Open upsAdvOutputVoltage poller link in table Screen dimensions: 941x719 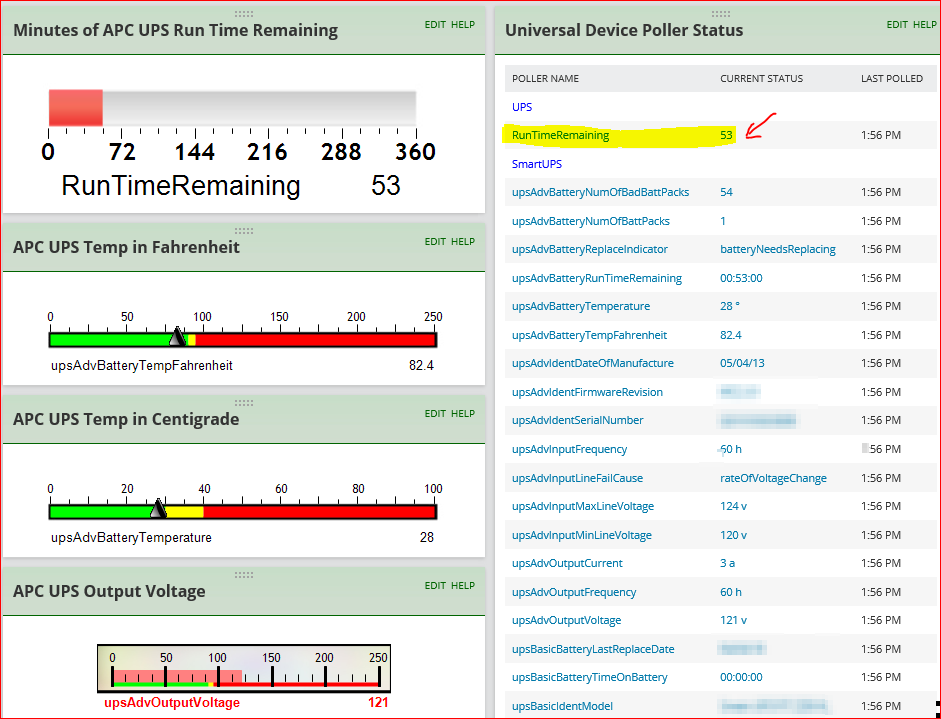(567, 621)
